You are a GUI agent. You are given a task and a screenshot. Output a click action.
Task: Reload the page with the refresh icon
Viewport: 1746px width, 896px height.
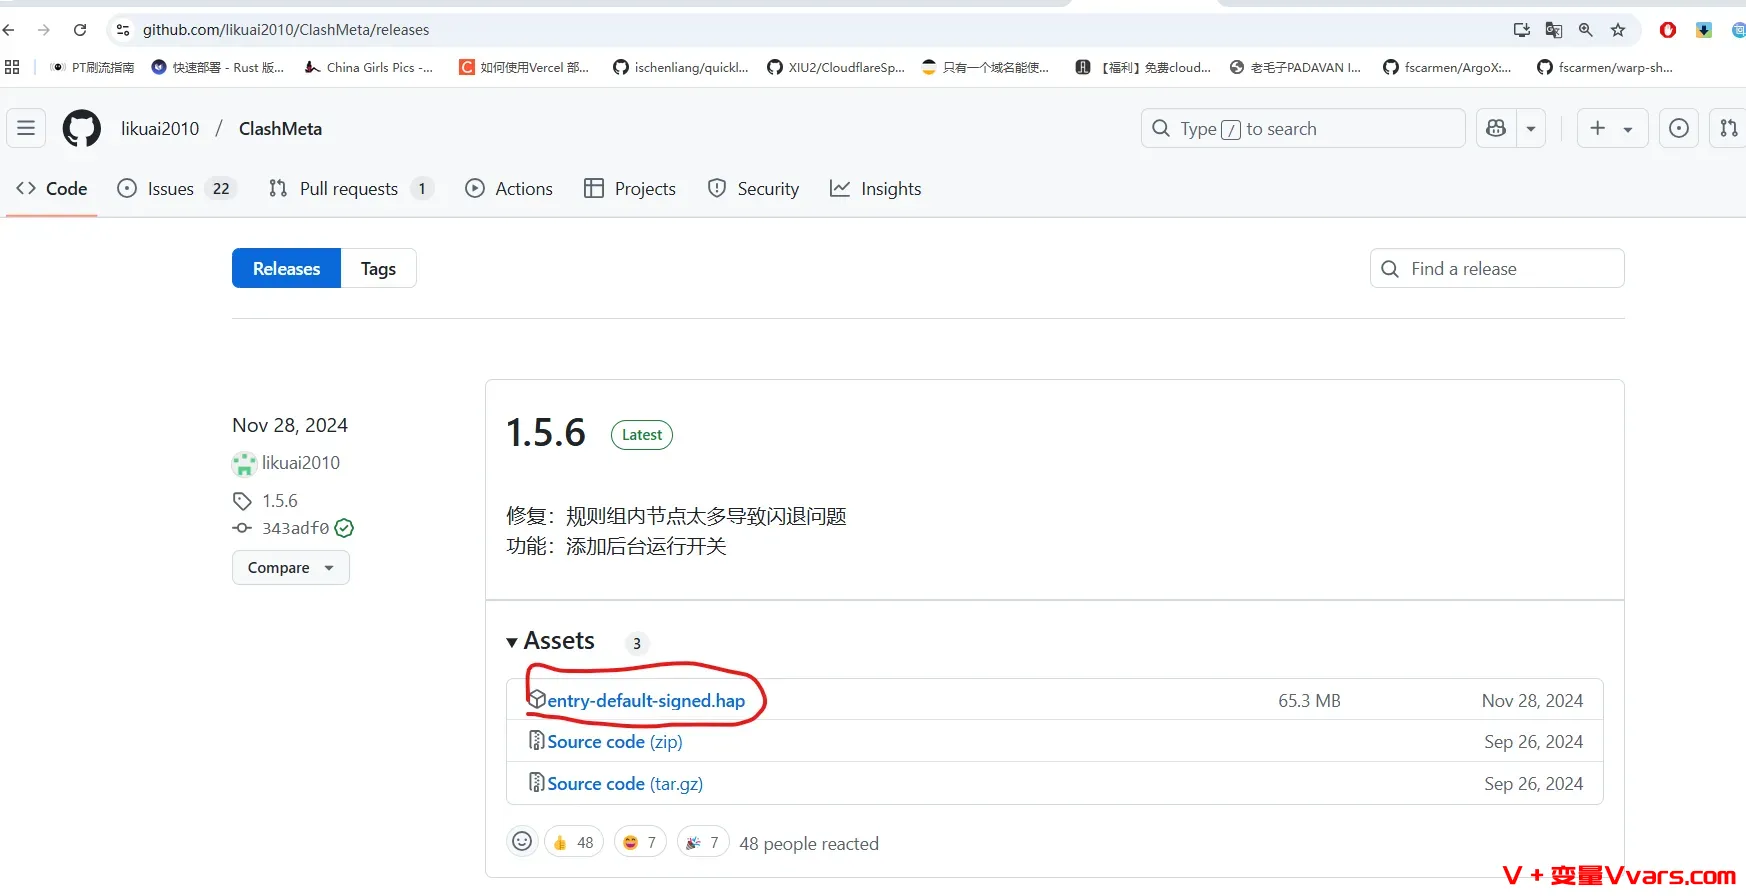coord(80,30)
